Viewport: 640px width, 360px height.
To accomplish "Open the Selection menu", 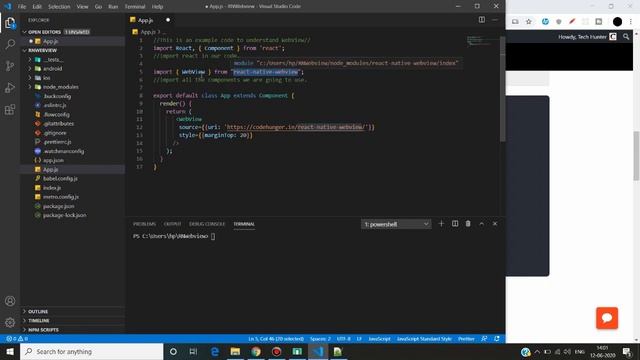I will (59, 7).
